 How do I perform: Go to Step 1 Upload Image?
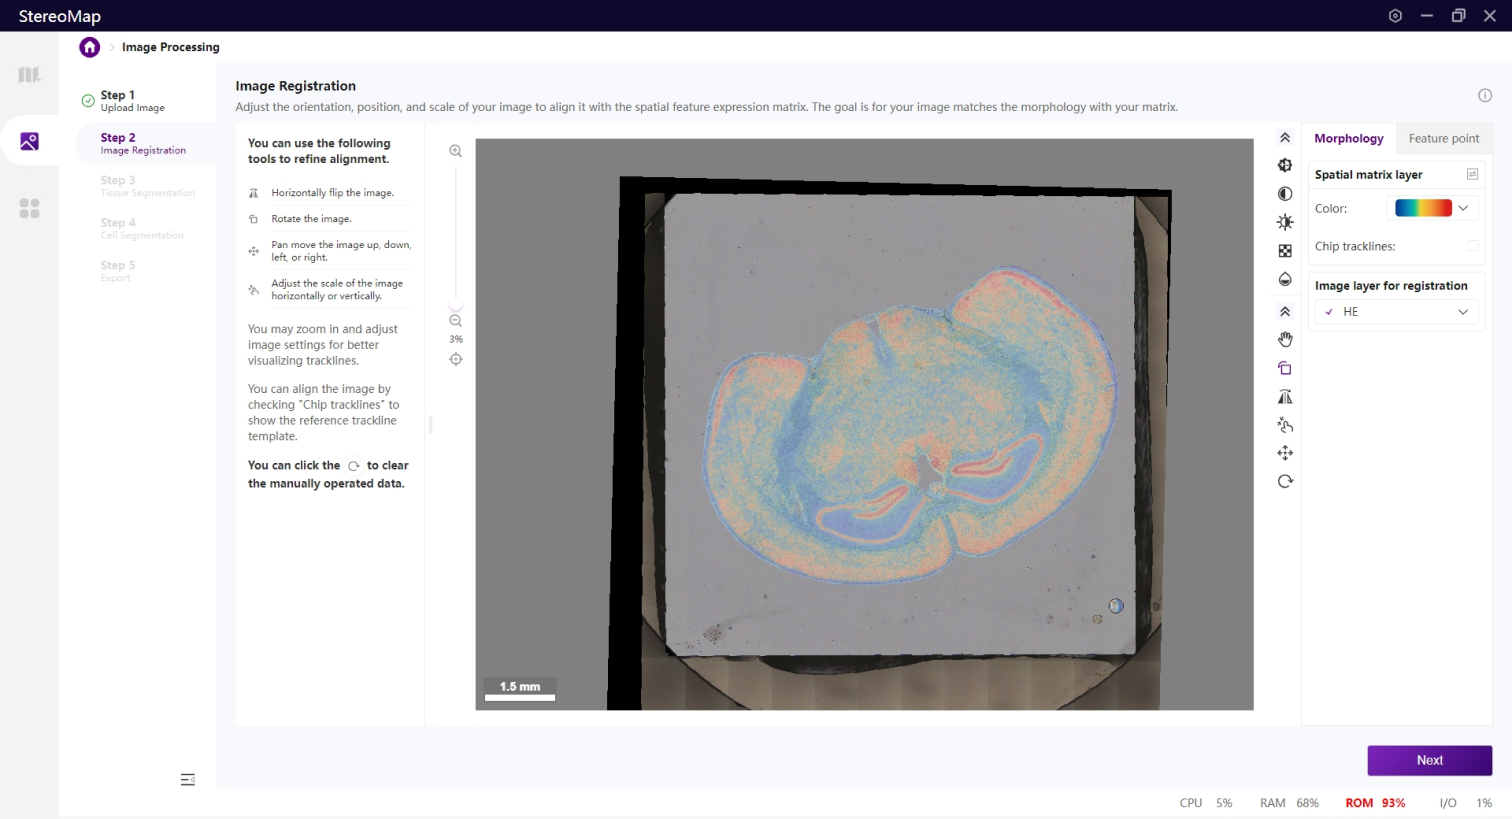click(132, 101)
